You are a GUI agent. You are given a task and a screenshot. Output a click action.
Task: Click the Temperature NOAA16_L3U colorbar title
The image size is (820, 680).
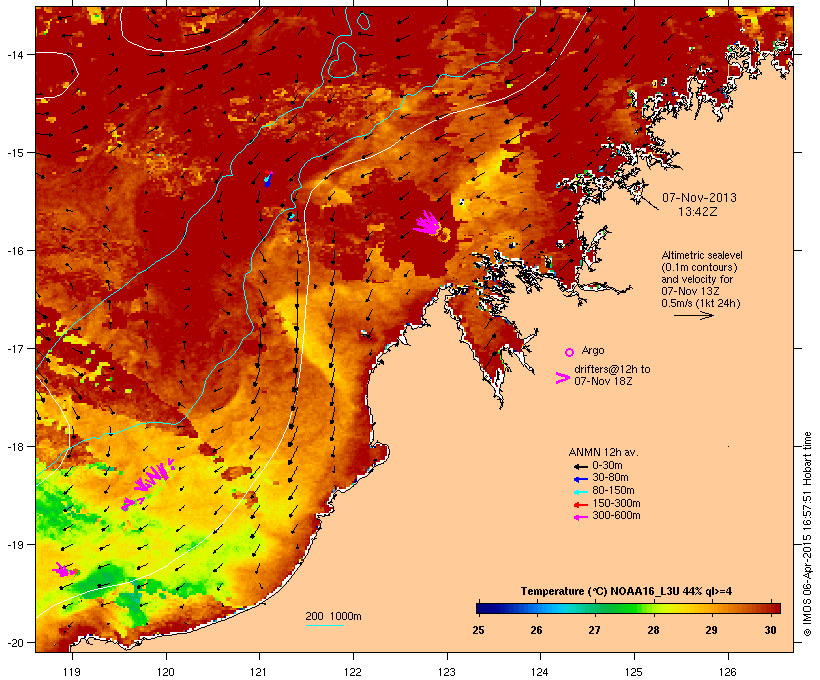point(626,592)
